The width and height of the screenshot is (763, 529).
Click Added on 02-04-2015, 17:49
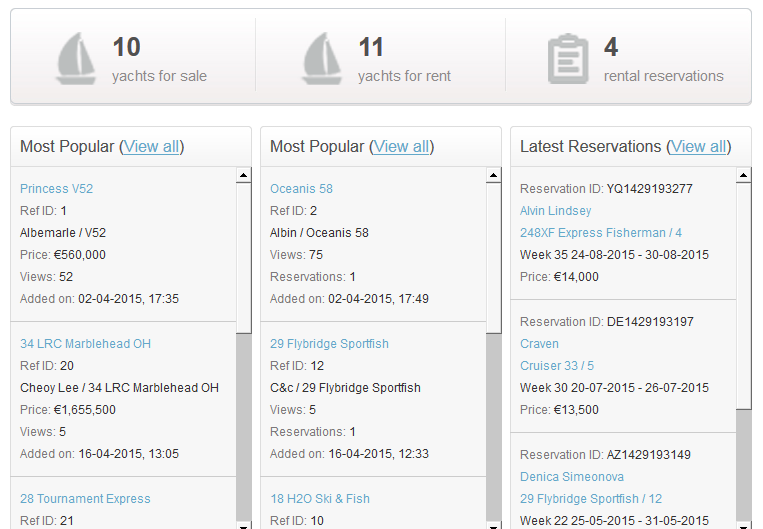349,299
